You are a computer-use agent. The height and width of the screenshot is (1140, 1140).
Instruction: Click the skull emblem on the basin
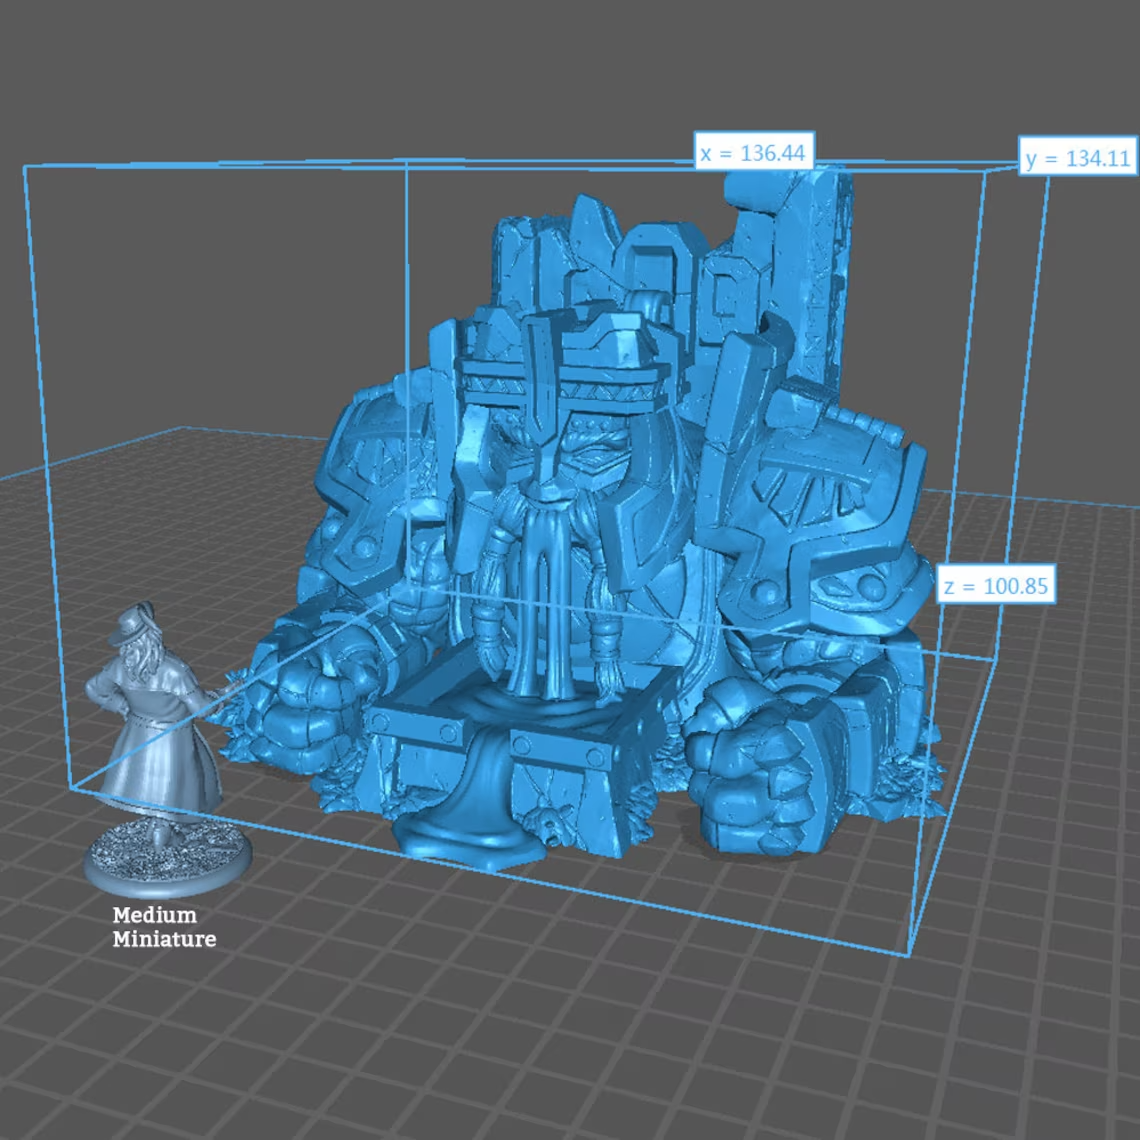548,820
